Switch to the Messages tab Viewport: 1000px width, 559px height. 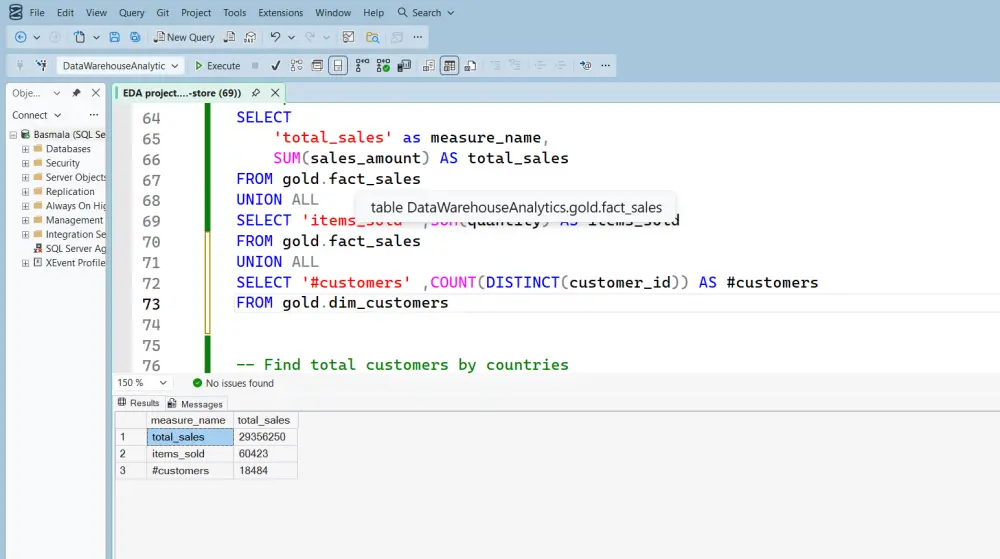click(195, 404)
